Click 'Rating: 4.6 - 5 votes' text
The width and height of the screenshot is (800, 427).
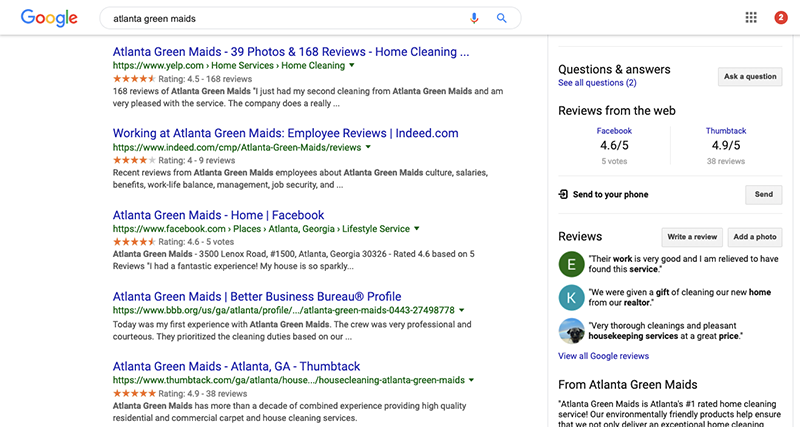click(196, 242)
